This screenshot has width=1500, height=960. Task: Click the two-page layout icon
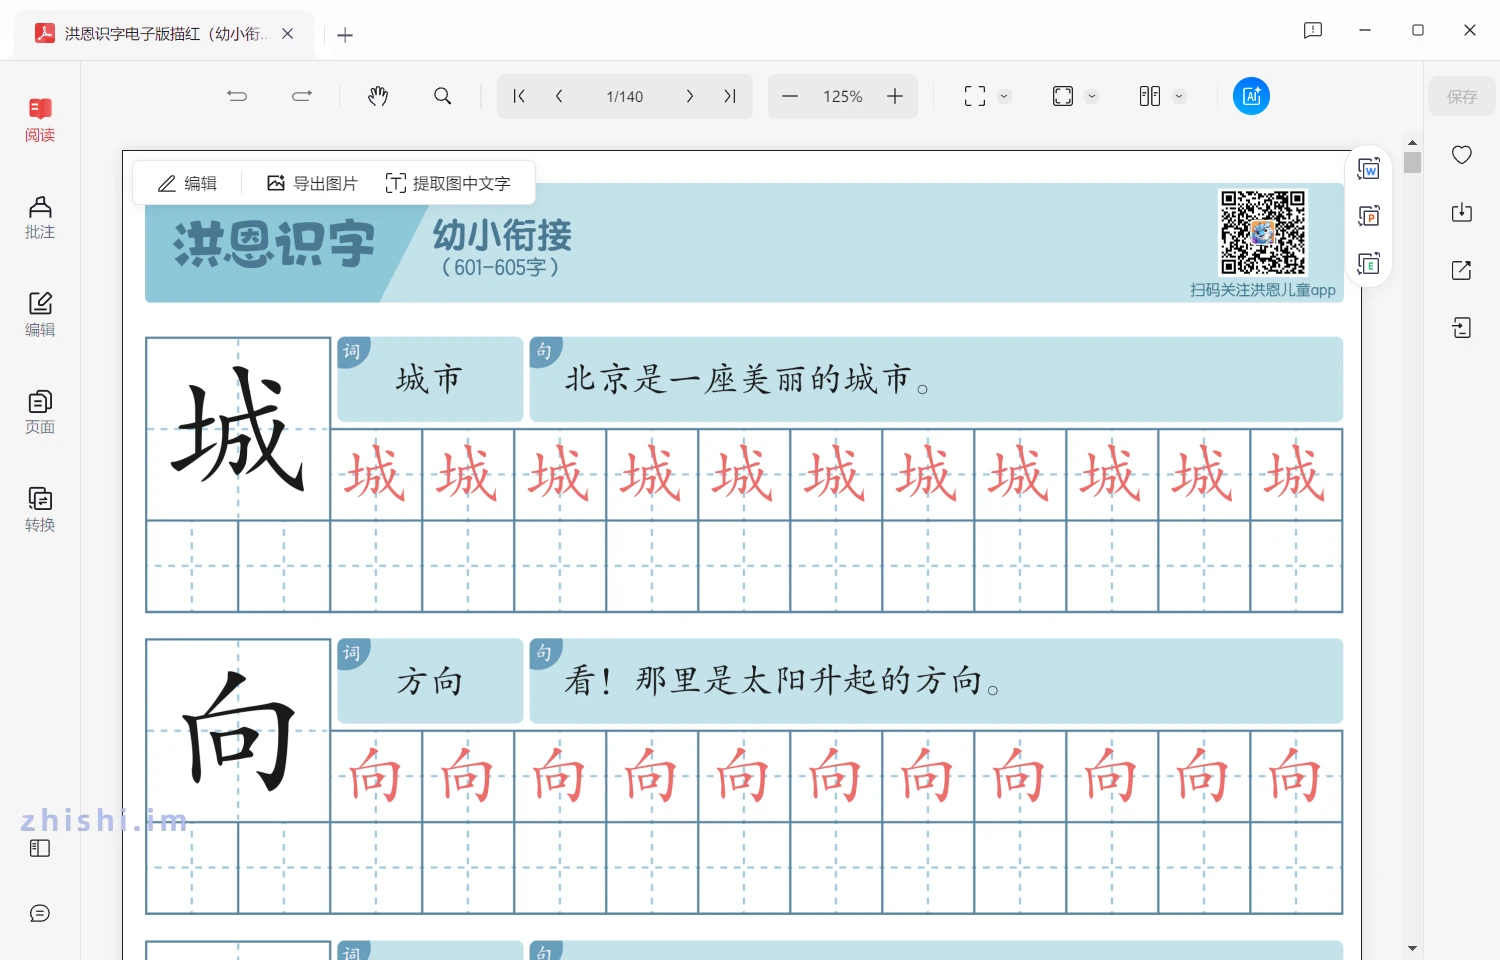click(x=1150, y=96)
